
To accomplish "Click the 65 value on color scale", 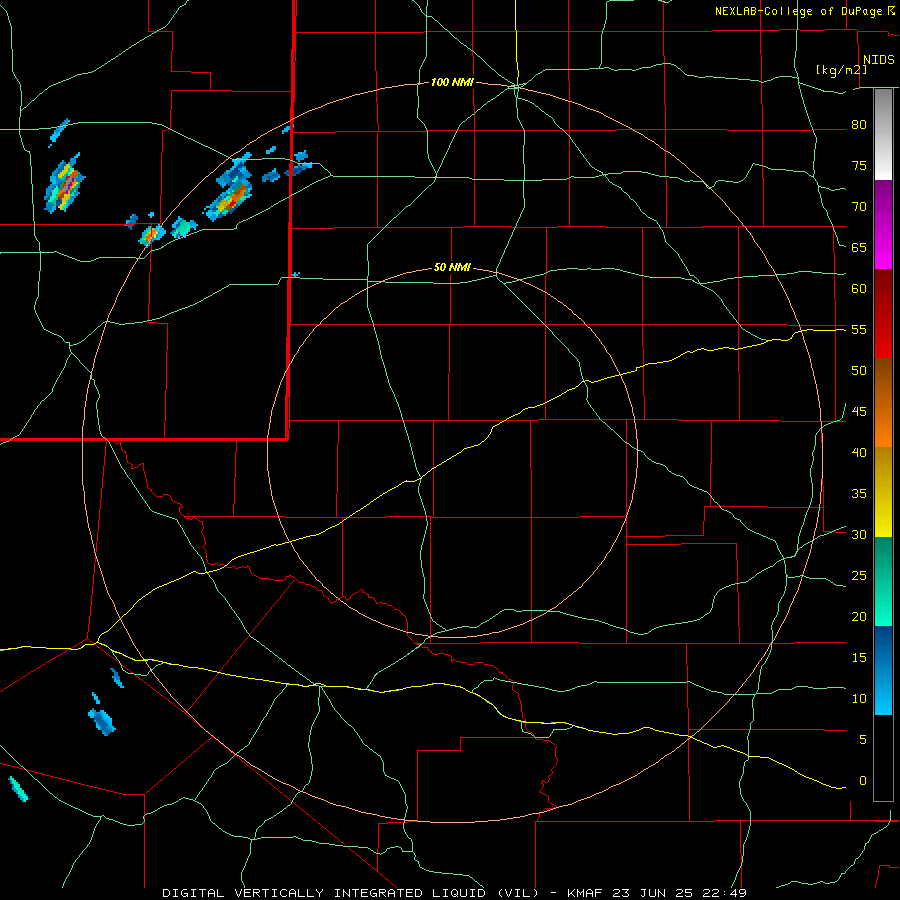I will click(859, 247).
